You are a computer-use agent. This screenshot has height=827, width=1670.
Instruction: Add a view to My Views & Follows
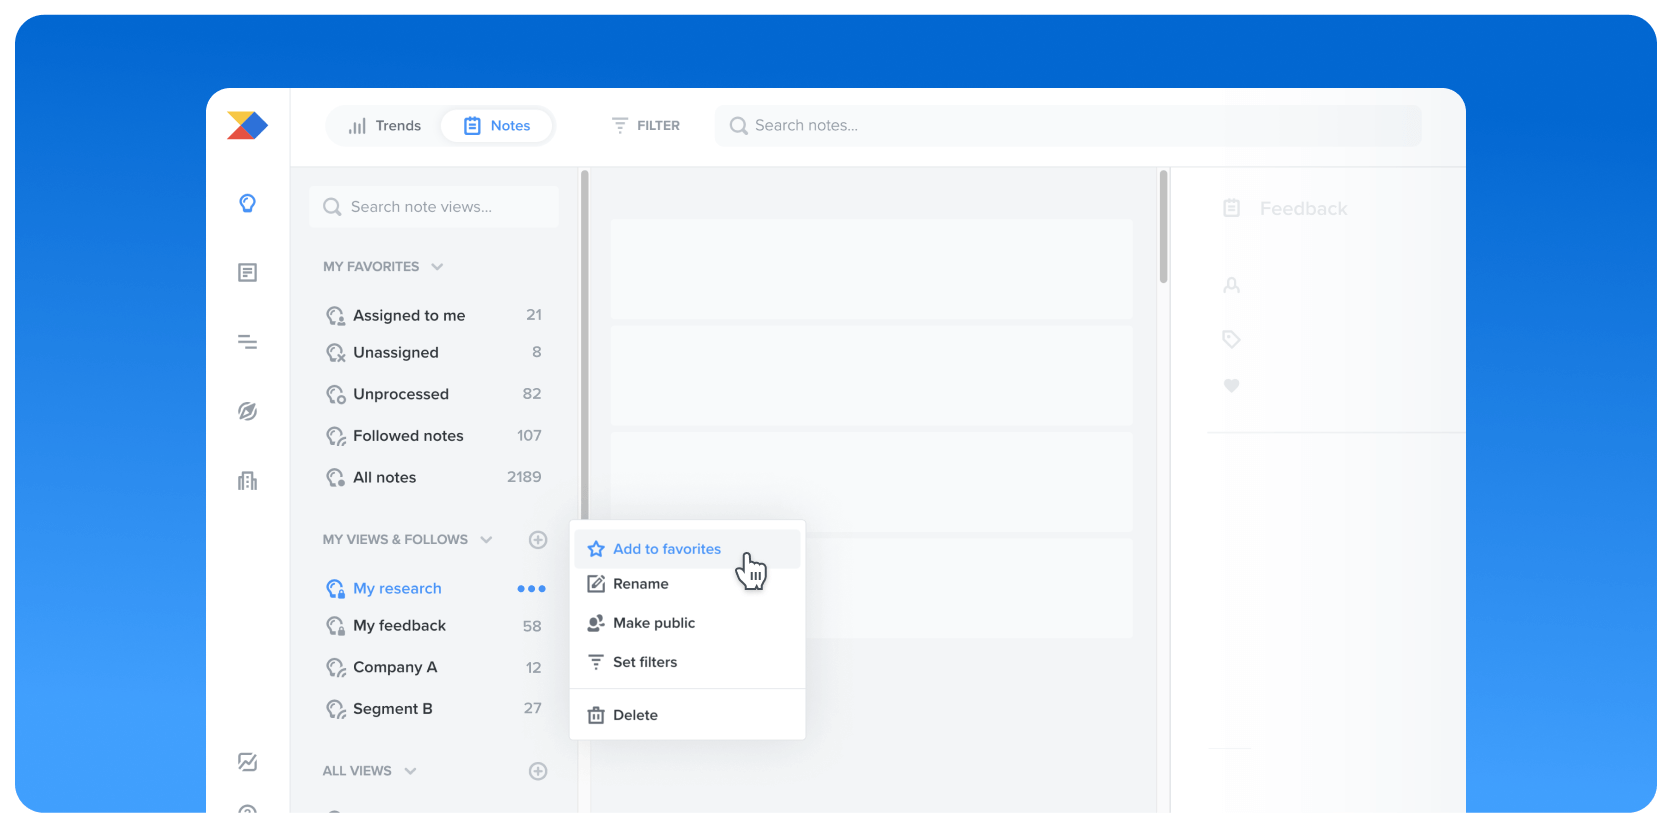[538, 540]
